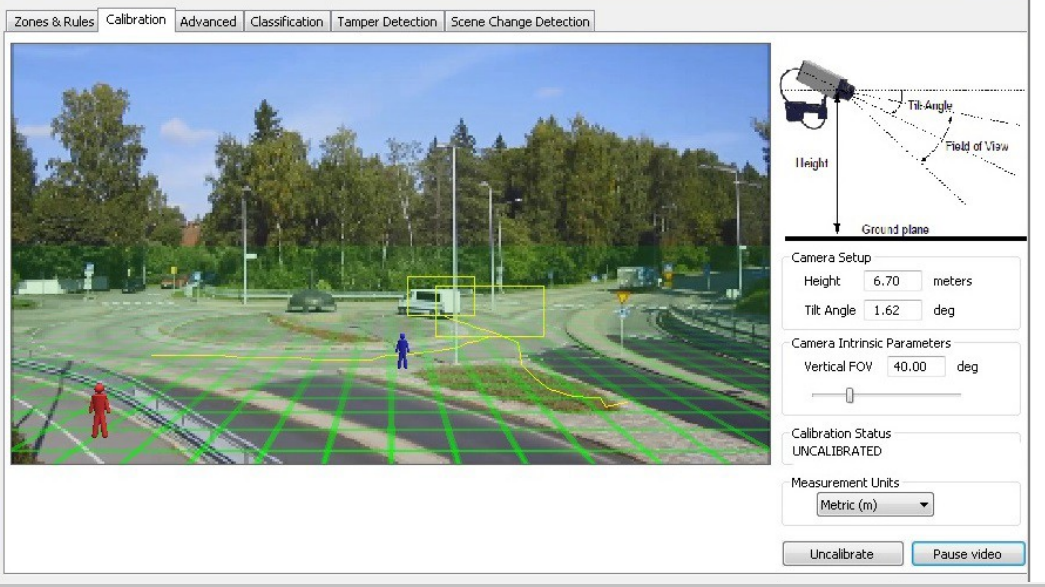The height and width of the screenshot is (587, 1045).
Task: Select the Calibration tab
Action: tap(136, 20)
